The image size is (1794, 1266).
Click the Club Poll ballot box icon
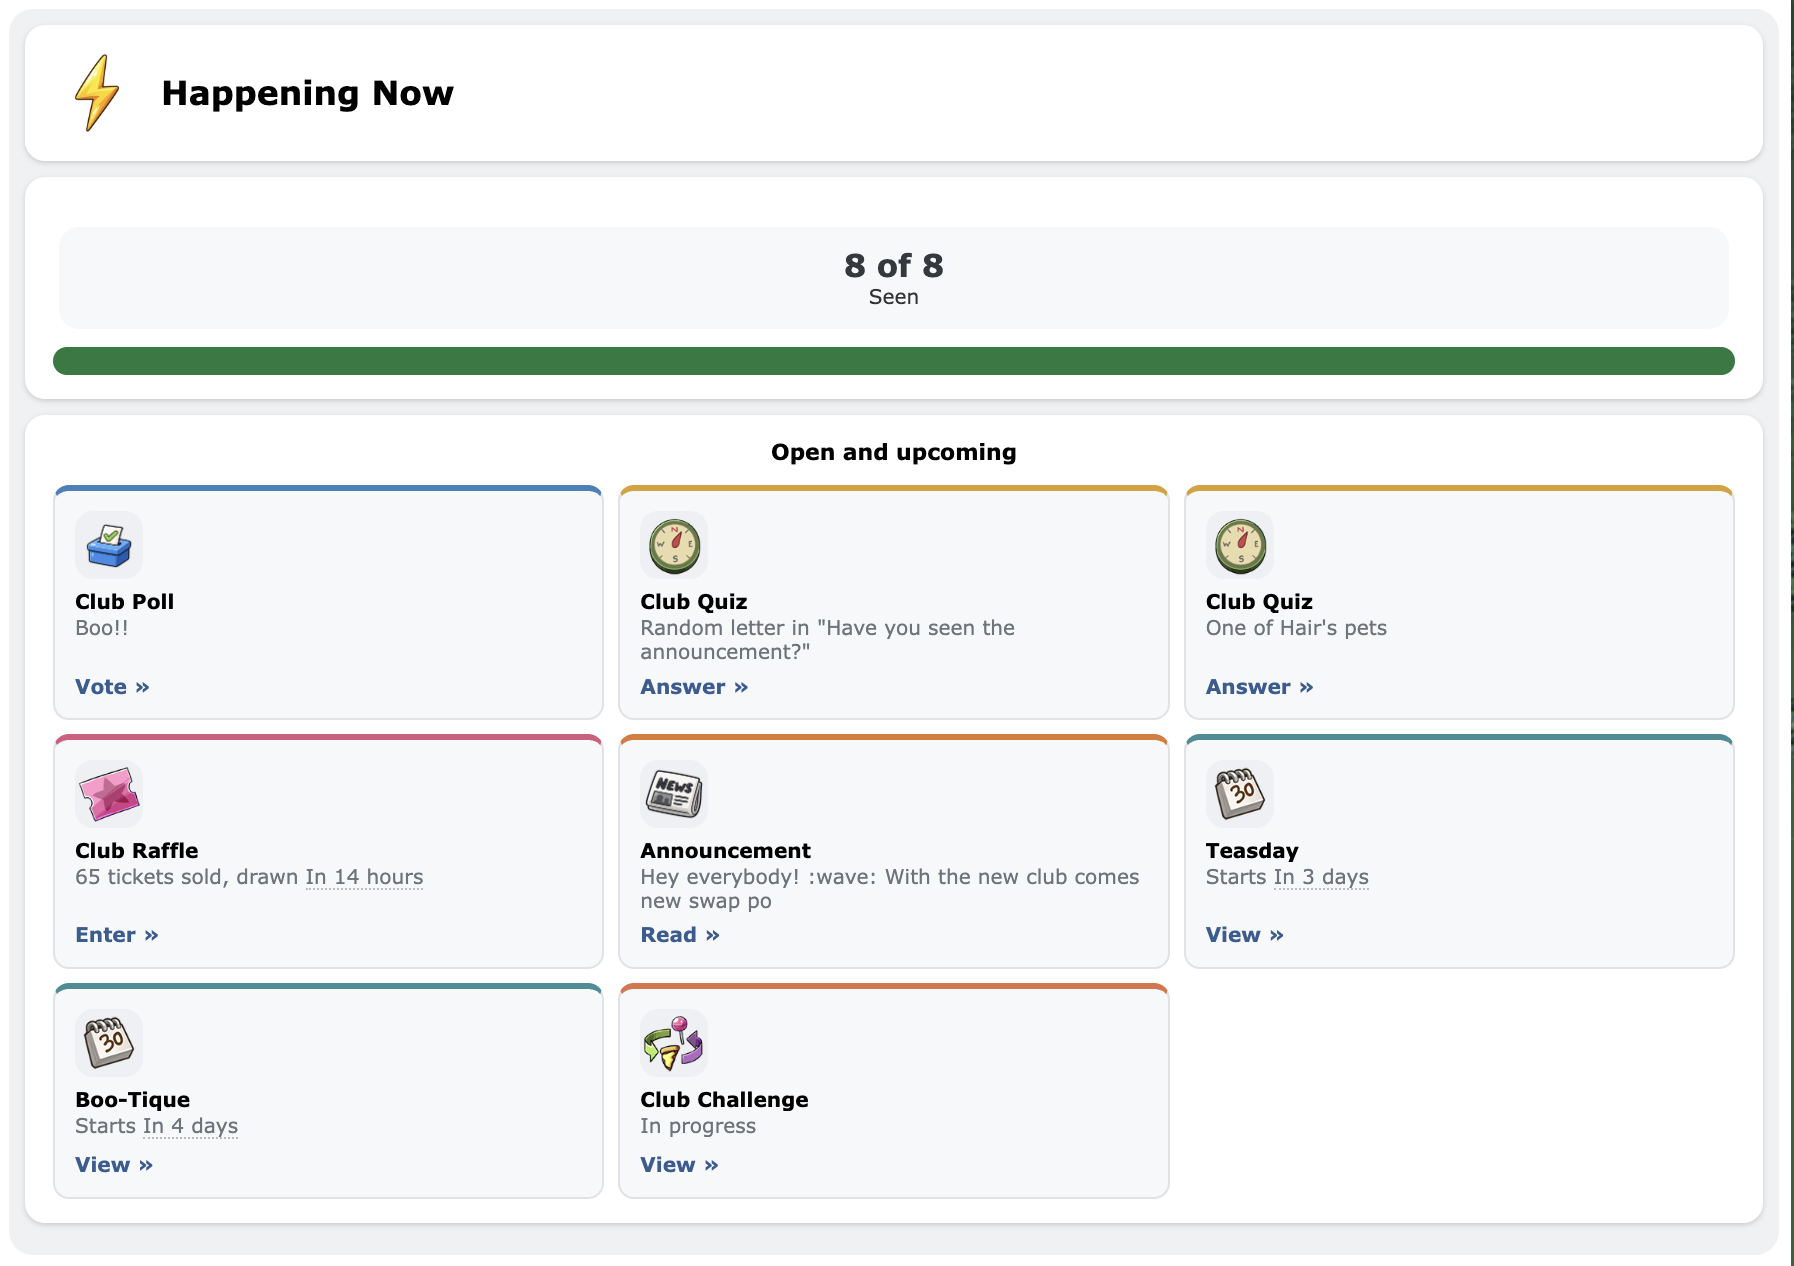pos(109,545)
